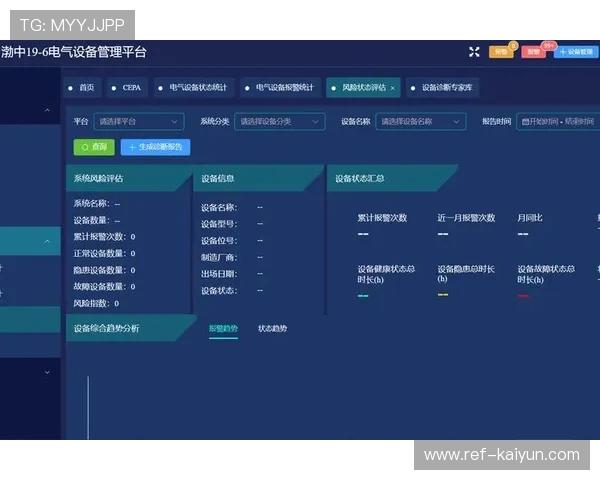This screenshot has height=480, width=600.
Task: Go to 设备诊断专家库 tab
Action: click(x=447, y=88)
